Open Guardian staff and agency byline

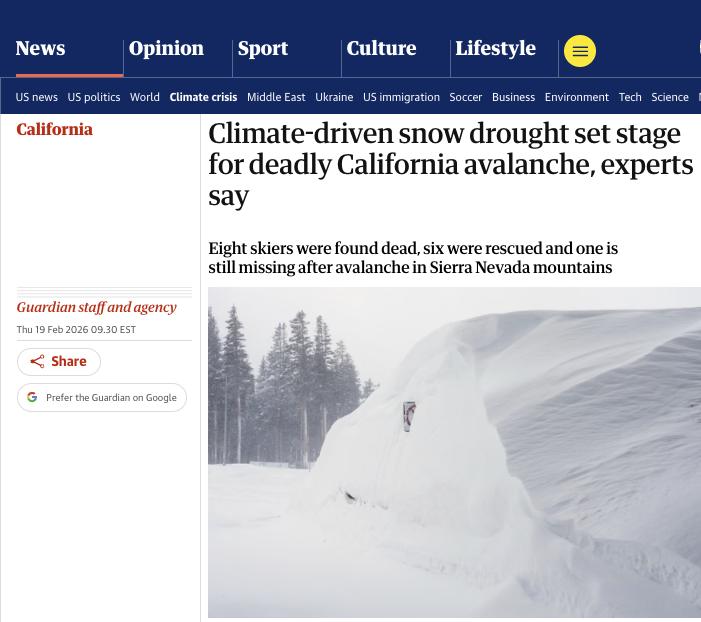[x=97, y=307]
